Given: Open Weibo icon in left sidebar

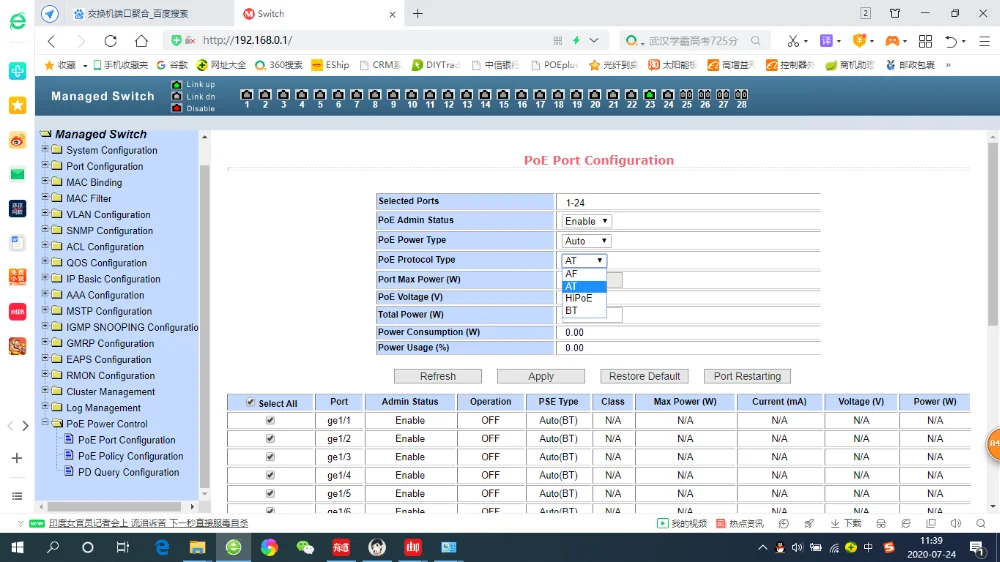Looking at the screenshot, I should pos(17,140).
